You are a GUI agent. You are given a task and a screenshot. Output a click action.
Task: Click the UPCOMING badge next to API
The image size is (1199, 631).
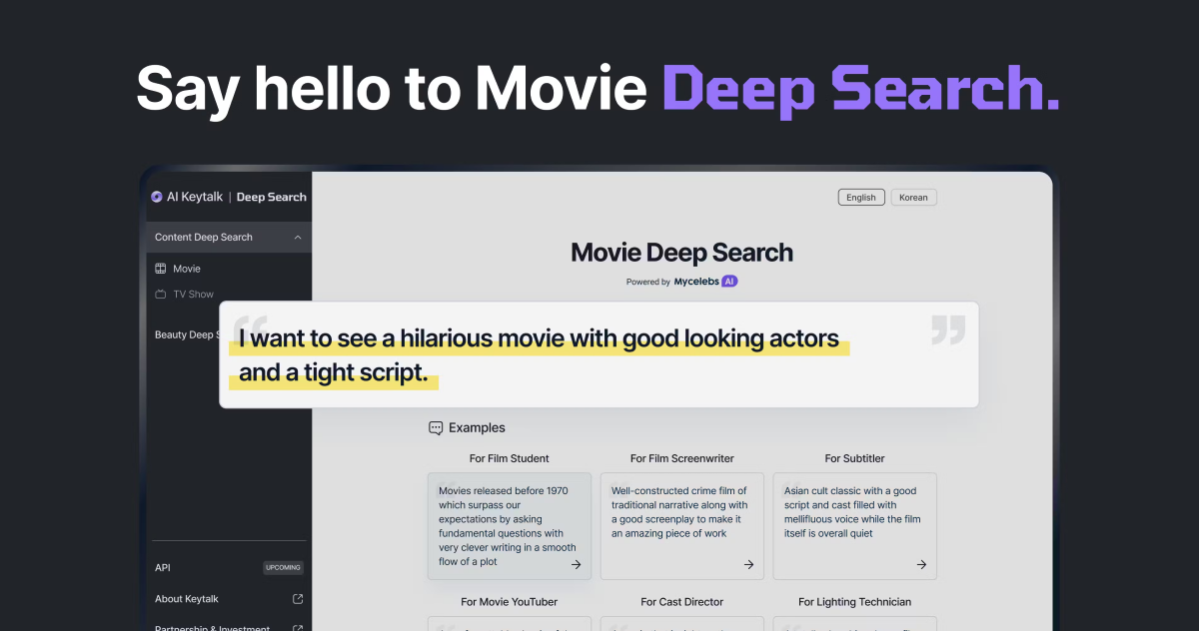click(283, 567)
